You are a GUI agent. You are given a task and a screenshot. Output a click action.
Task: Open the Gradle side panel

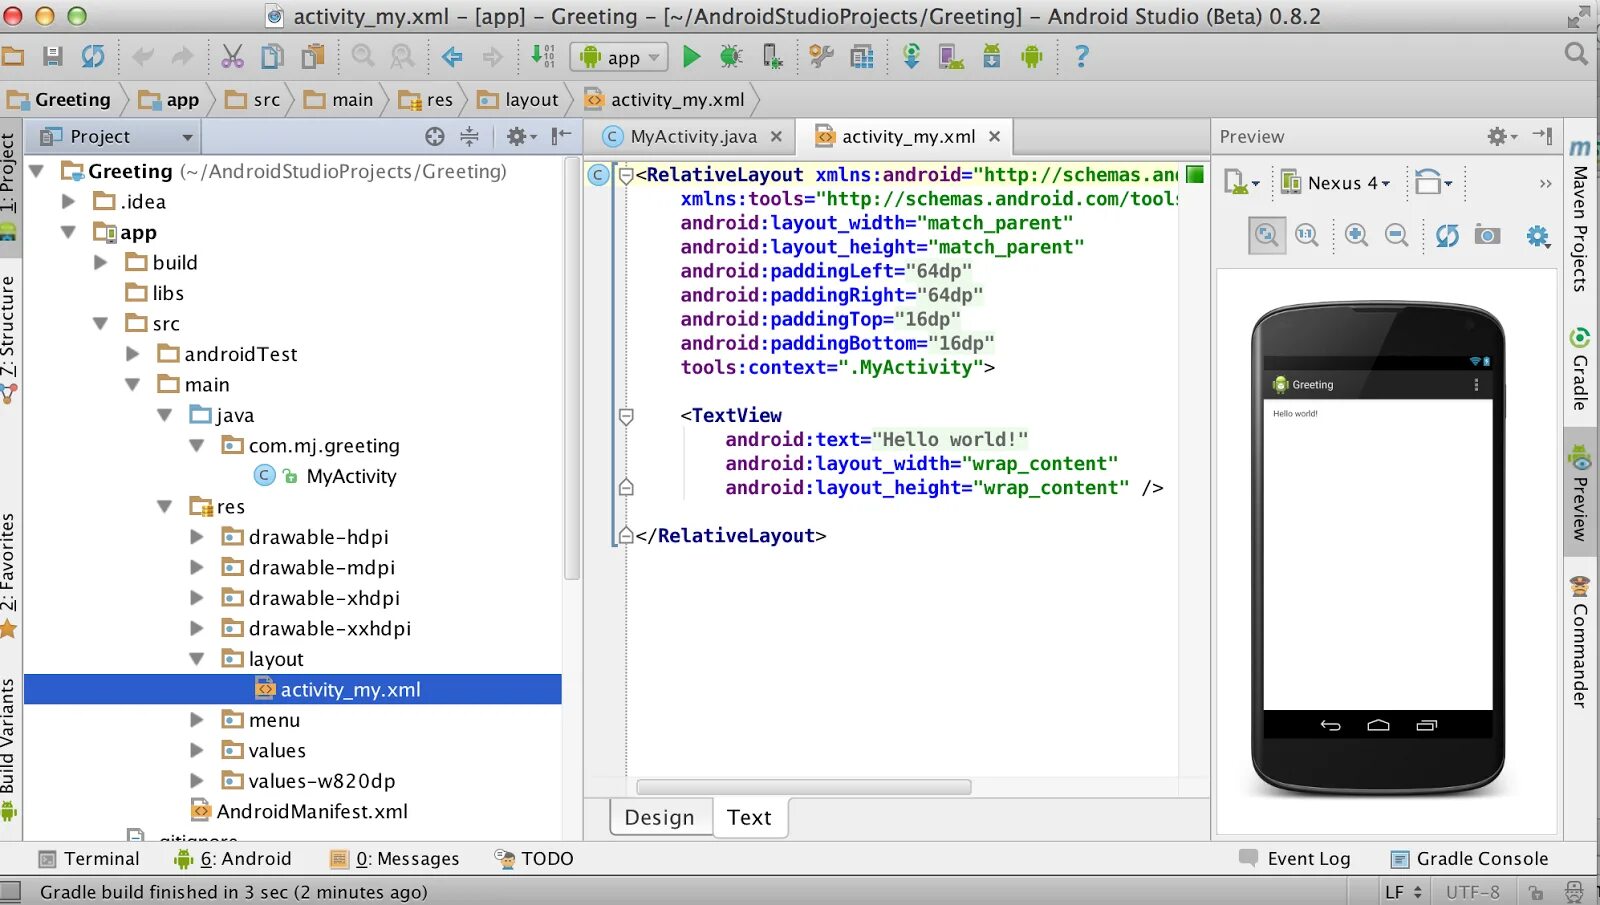tap(1580, 370)
